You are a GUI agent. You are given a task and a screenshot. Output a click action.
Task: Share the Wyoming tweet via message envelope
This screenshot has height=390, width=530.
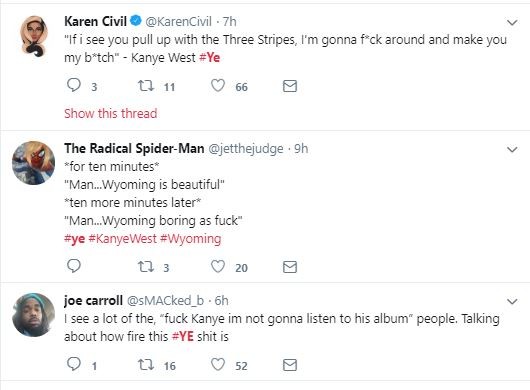pos(290,267)
